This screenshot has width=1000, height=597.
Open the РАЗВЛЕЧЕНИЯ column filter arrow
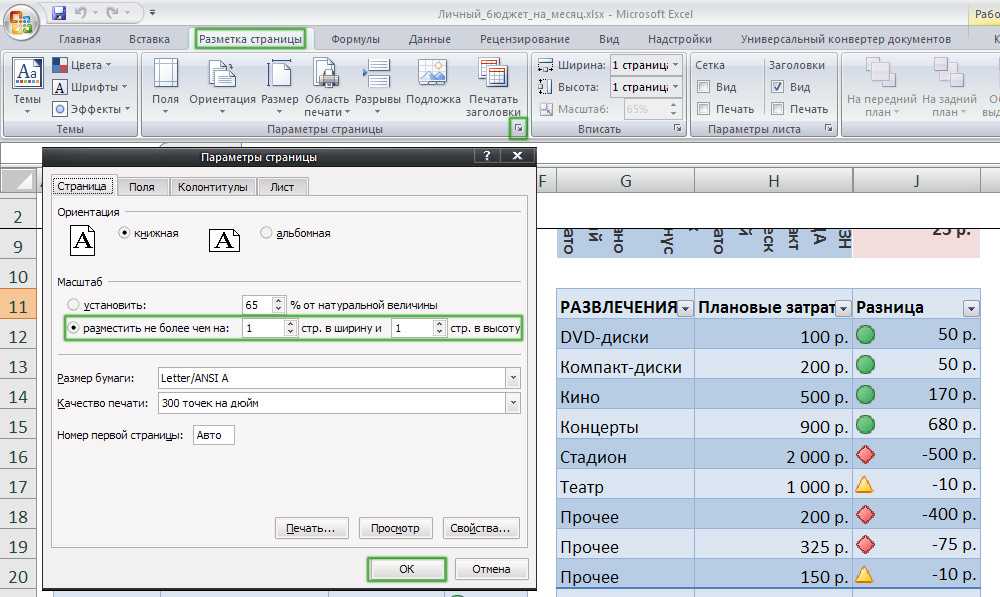[685, 309]
